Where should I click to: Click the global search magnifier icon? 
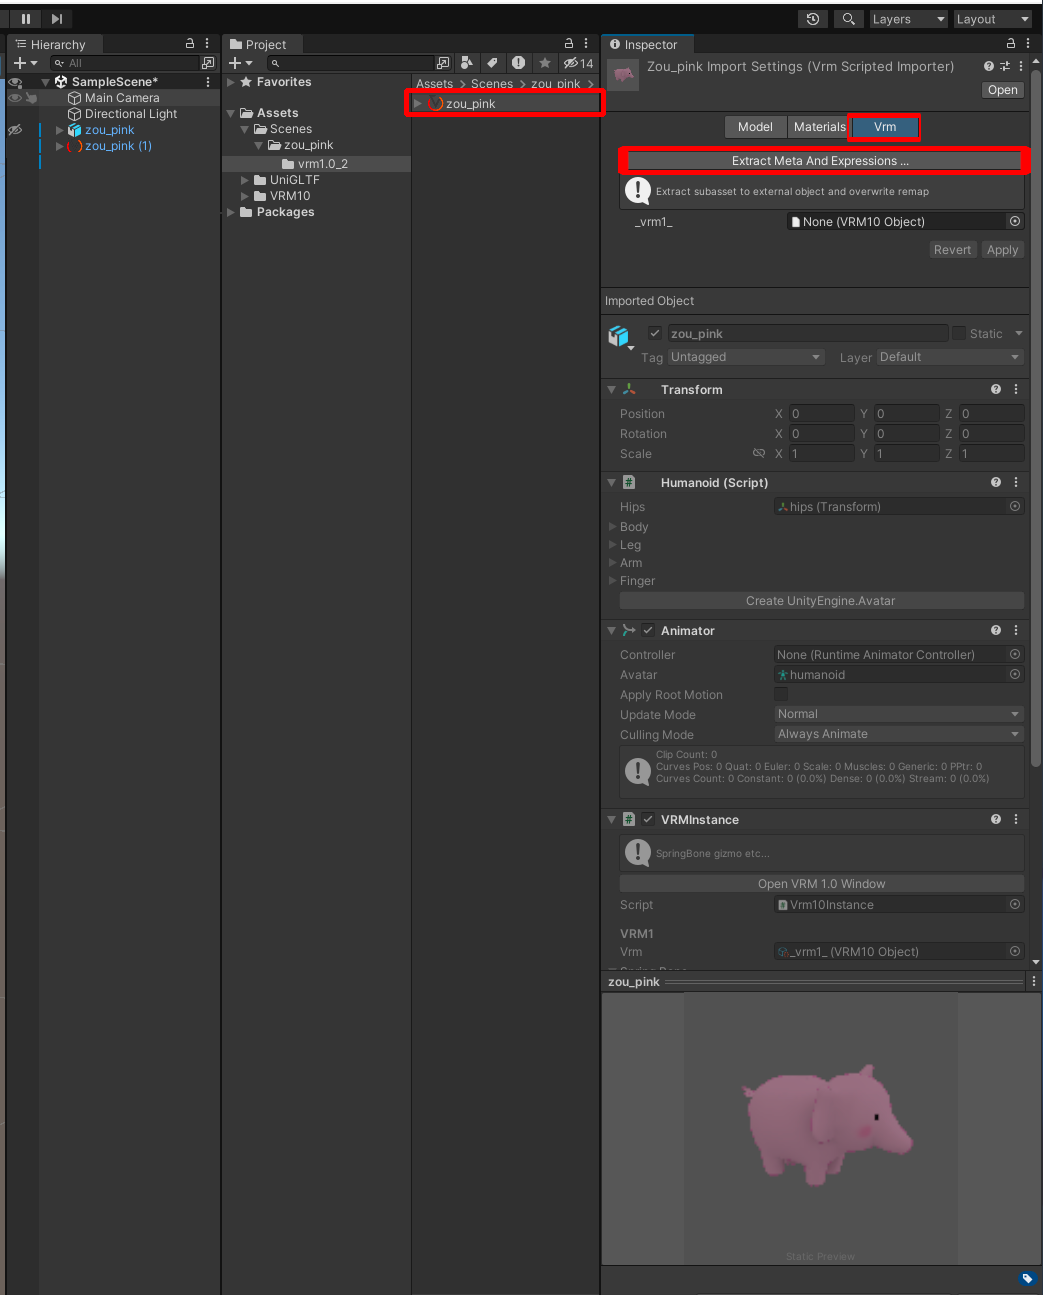click(x=848, y=19)
